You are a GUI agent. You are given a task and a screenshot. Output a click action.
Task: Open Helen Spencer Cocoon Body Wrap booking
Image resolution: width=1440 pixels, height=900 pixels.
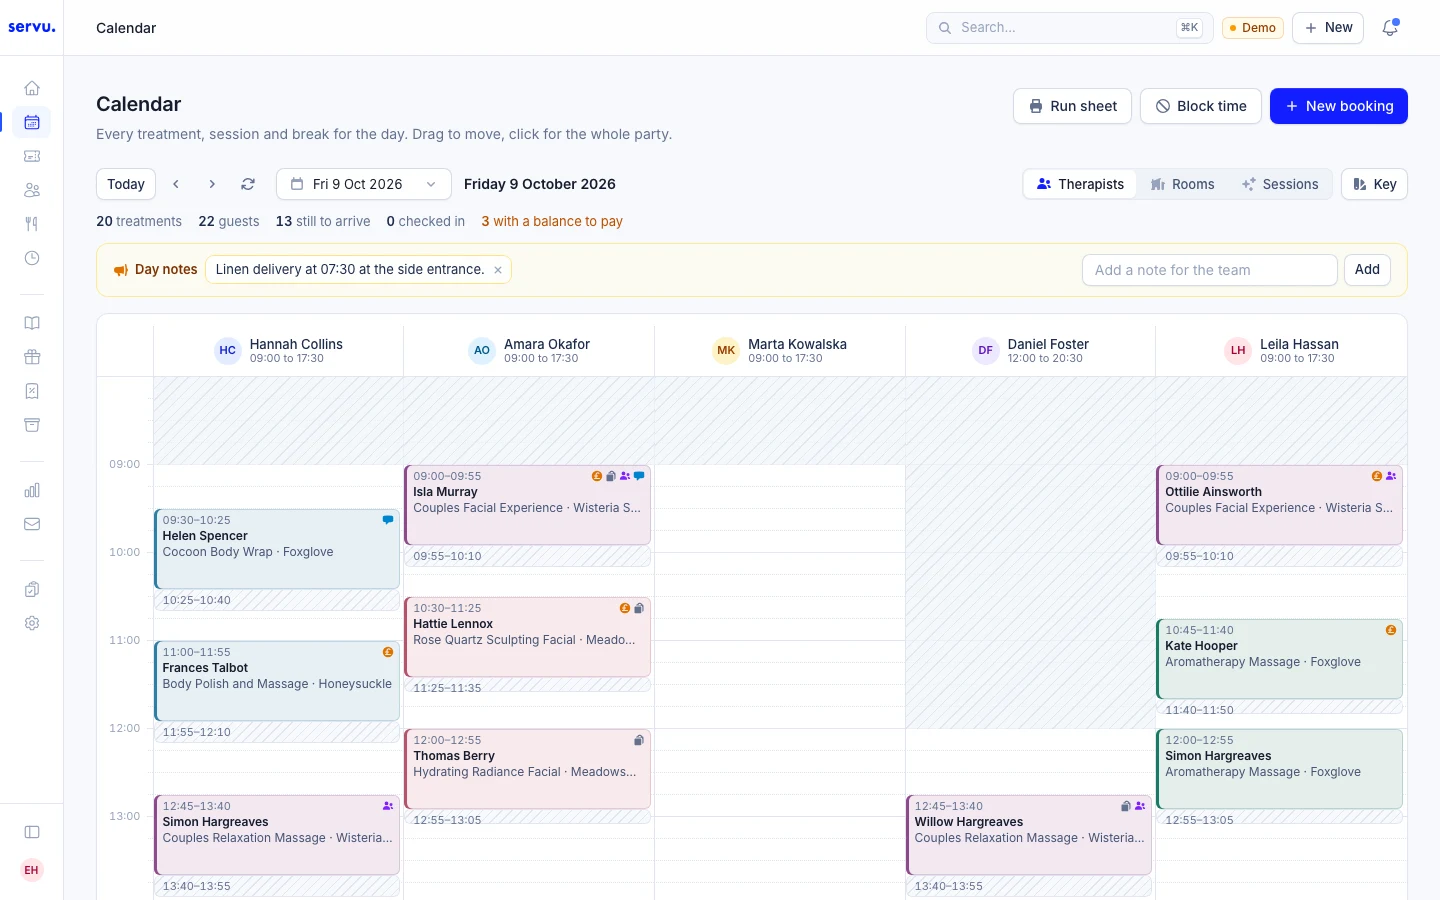tap(277, 549)
